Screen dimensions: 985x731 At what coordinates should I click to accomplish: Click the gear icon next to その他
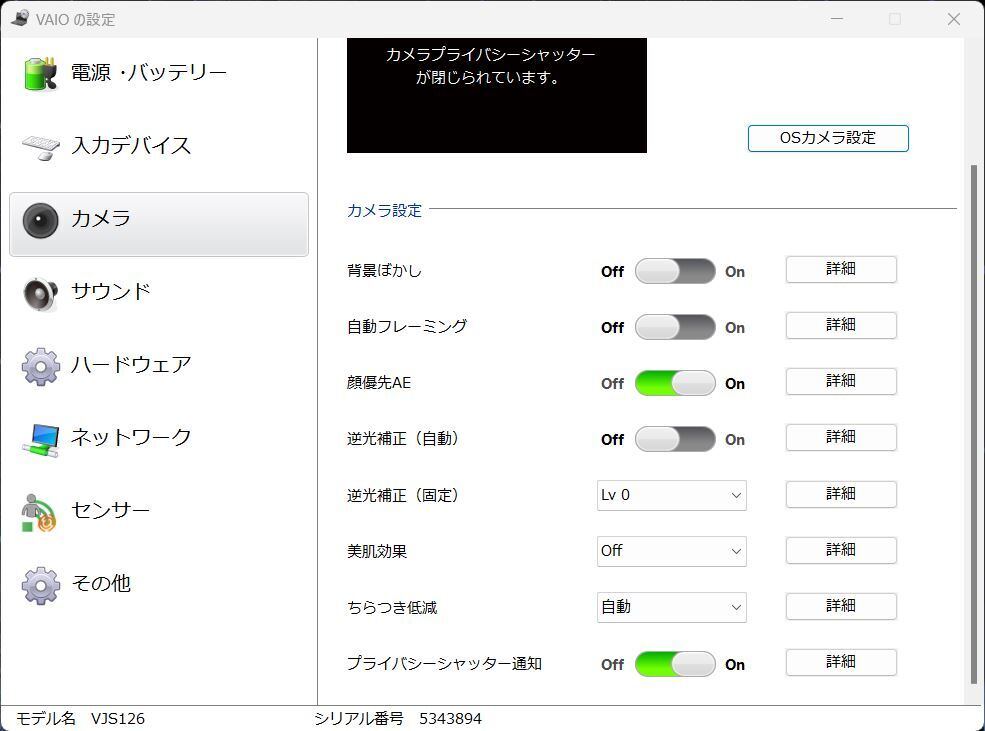(x=41, y=585)
